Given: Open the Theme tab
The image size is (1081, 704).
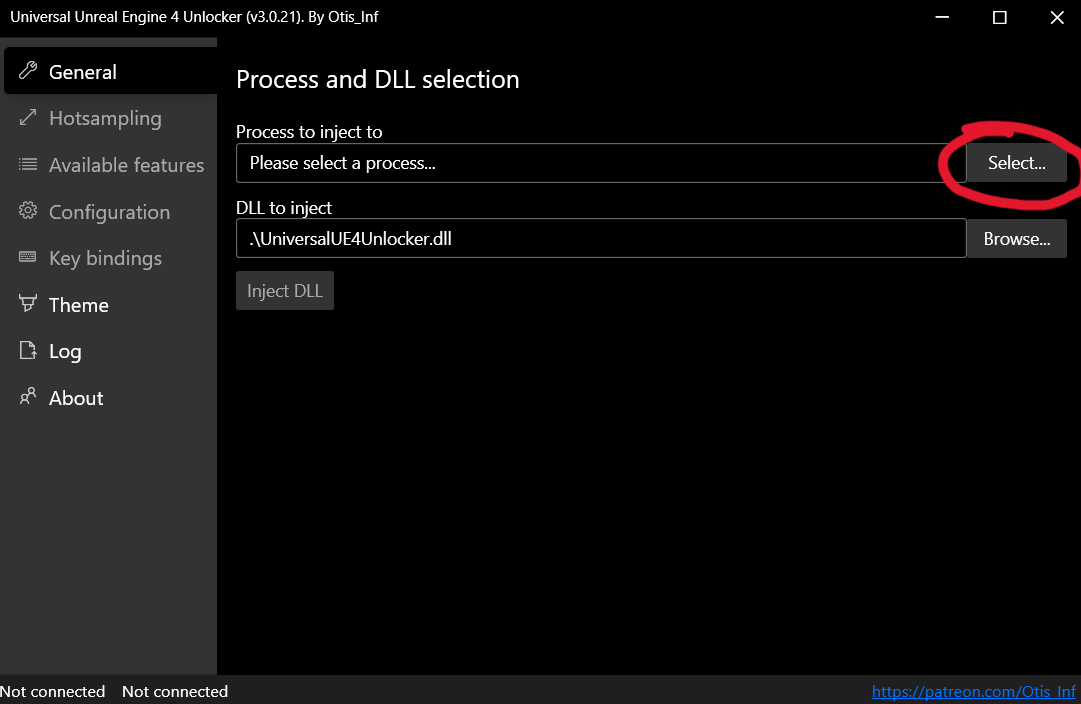Looking at the screenshot, I should (79, 305).
